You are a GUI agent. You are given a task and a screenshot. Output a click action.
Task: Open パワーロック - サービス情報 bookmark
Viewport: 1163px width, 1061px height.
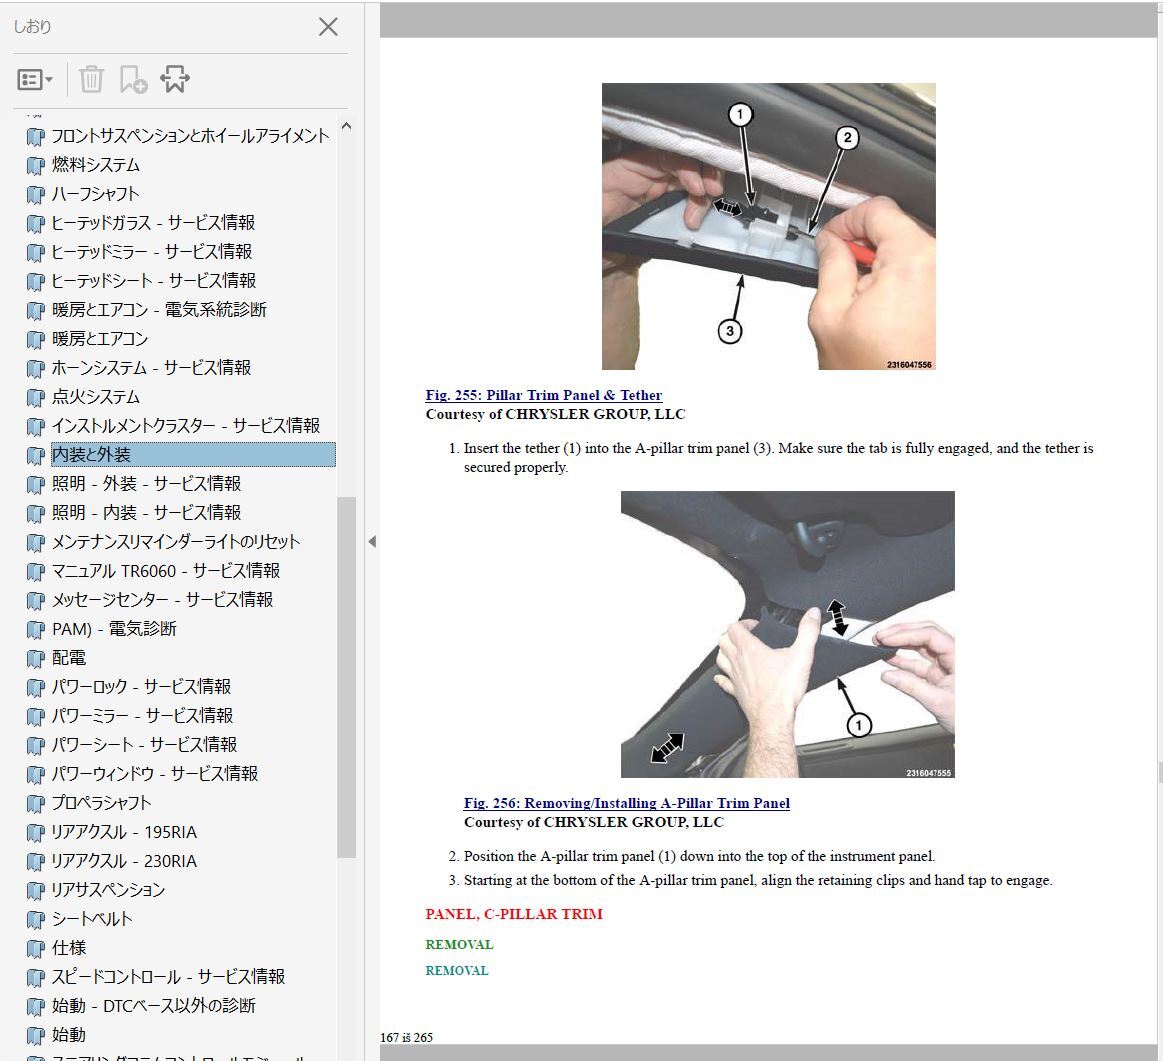pos(141,686)
